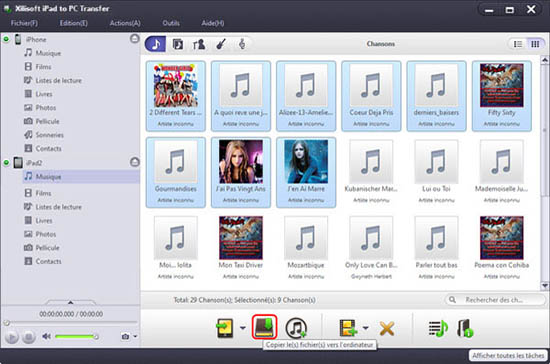550x364 pixels.
Task: Click the play button in player
Action: tap(12, 337)
